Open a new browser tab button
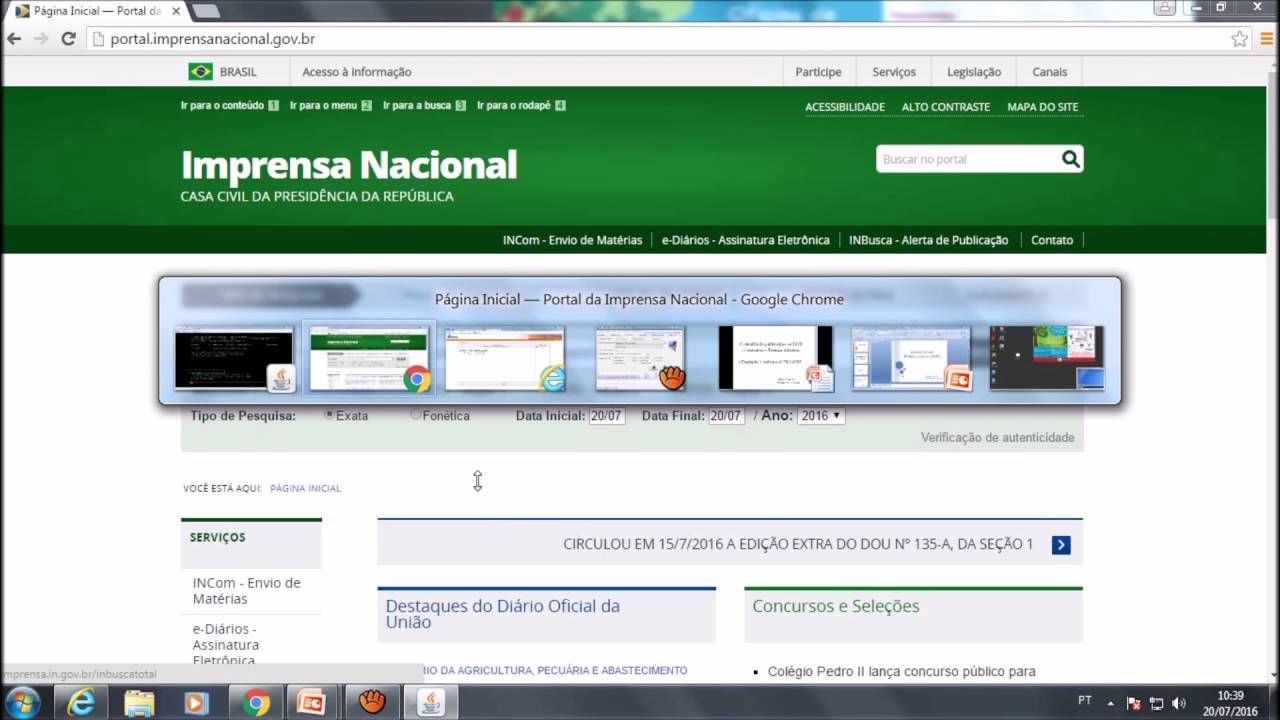Viewport: 1280px width, 720px height. click(205, 11)
